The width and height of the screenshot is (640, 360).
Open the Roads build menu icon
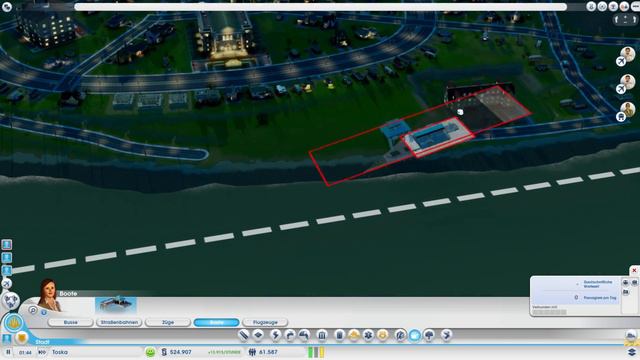click(243, 336)
